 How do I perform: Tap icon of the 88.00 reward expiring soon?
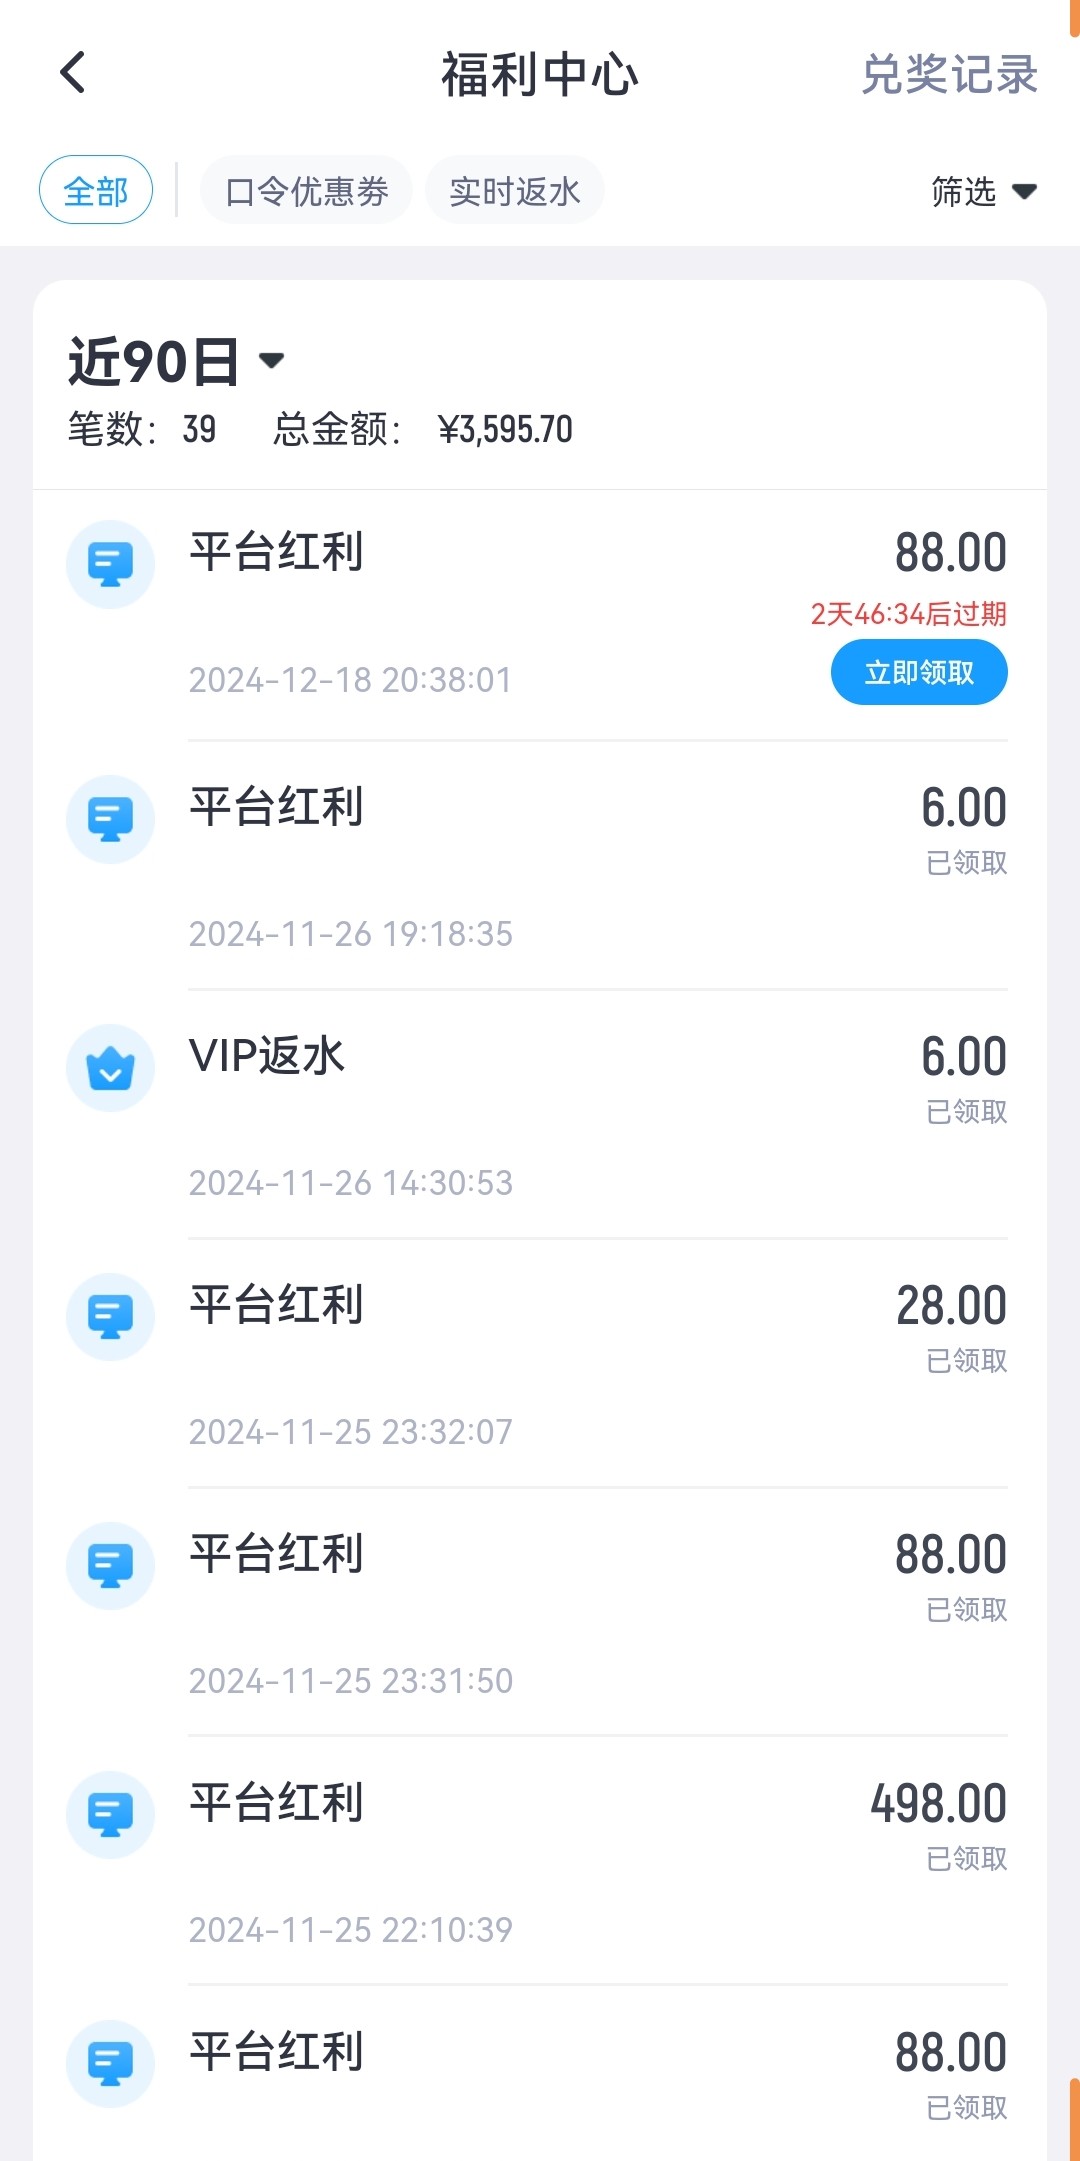[110, 564]
